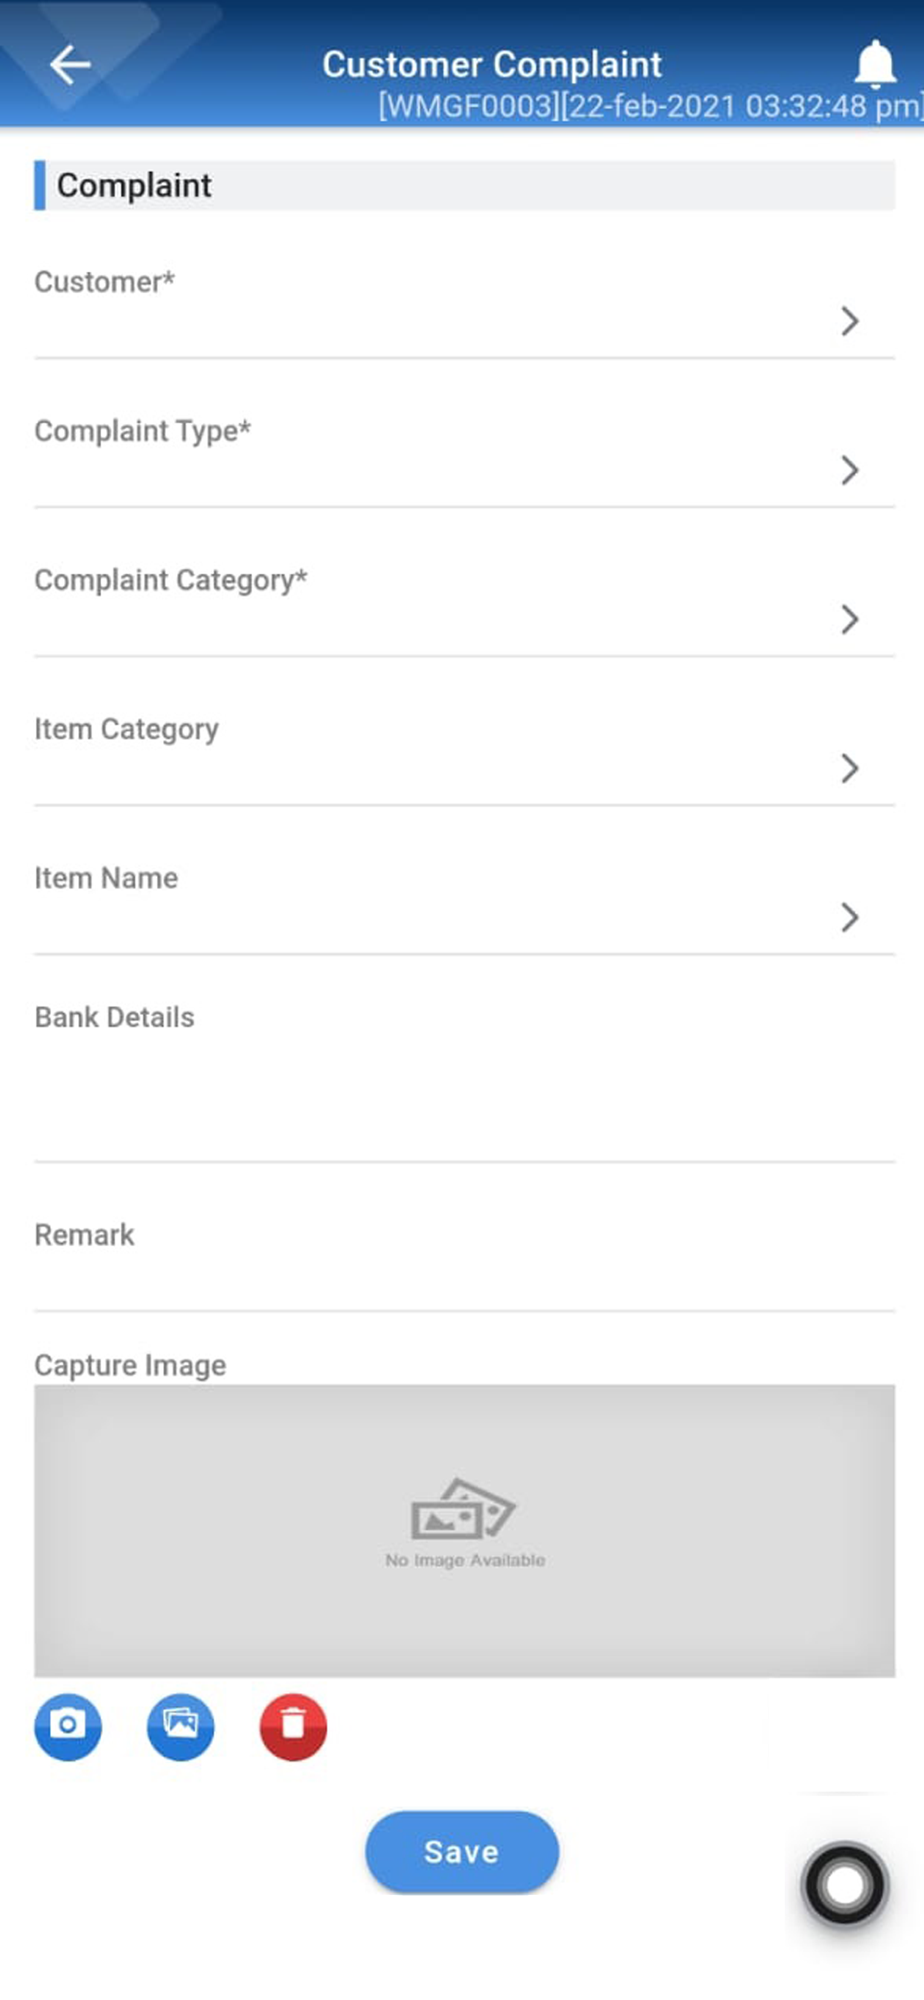
Task: Open the Item Category chevron
Action: click(x=850, y=768)
